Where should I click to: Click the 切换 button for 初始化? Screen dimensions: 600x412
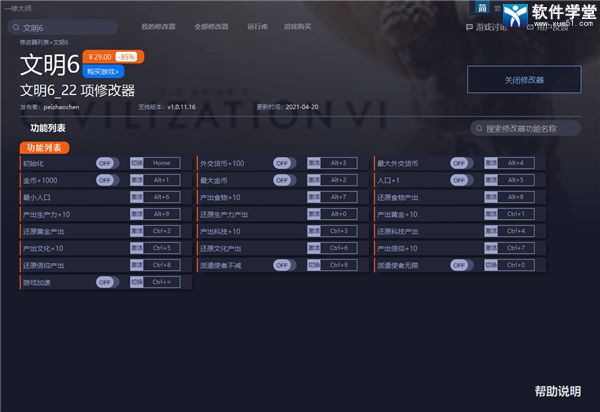(x=137, y=163)
